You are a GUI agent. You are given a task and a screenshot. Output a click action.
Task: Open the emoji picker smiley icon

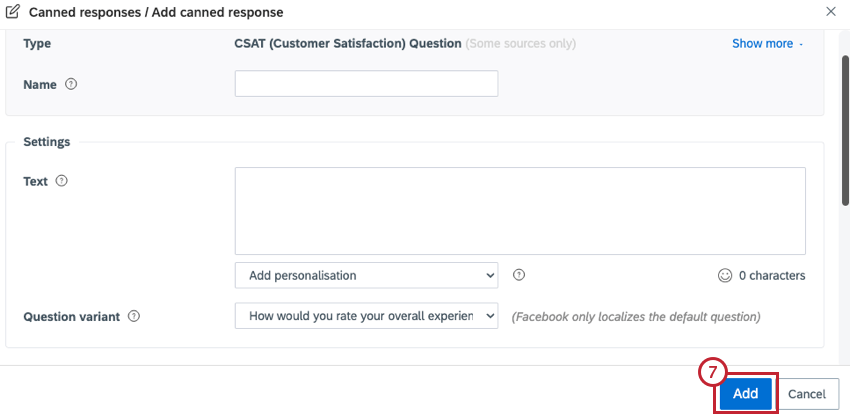tap(725, 276)
